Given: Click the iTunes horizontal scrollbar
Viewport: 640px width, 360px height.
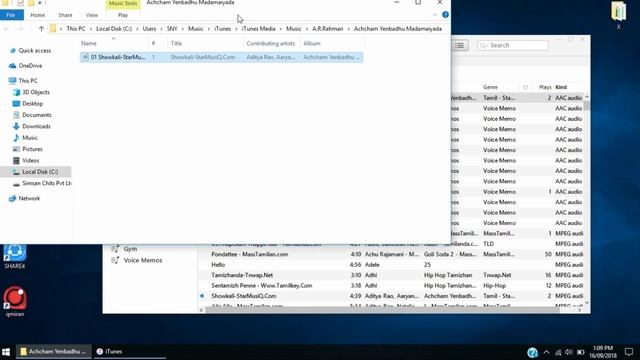Looking at the screenshot, I should click(x=382, y=310).
